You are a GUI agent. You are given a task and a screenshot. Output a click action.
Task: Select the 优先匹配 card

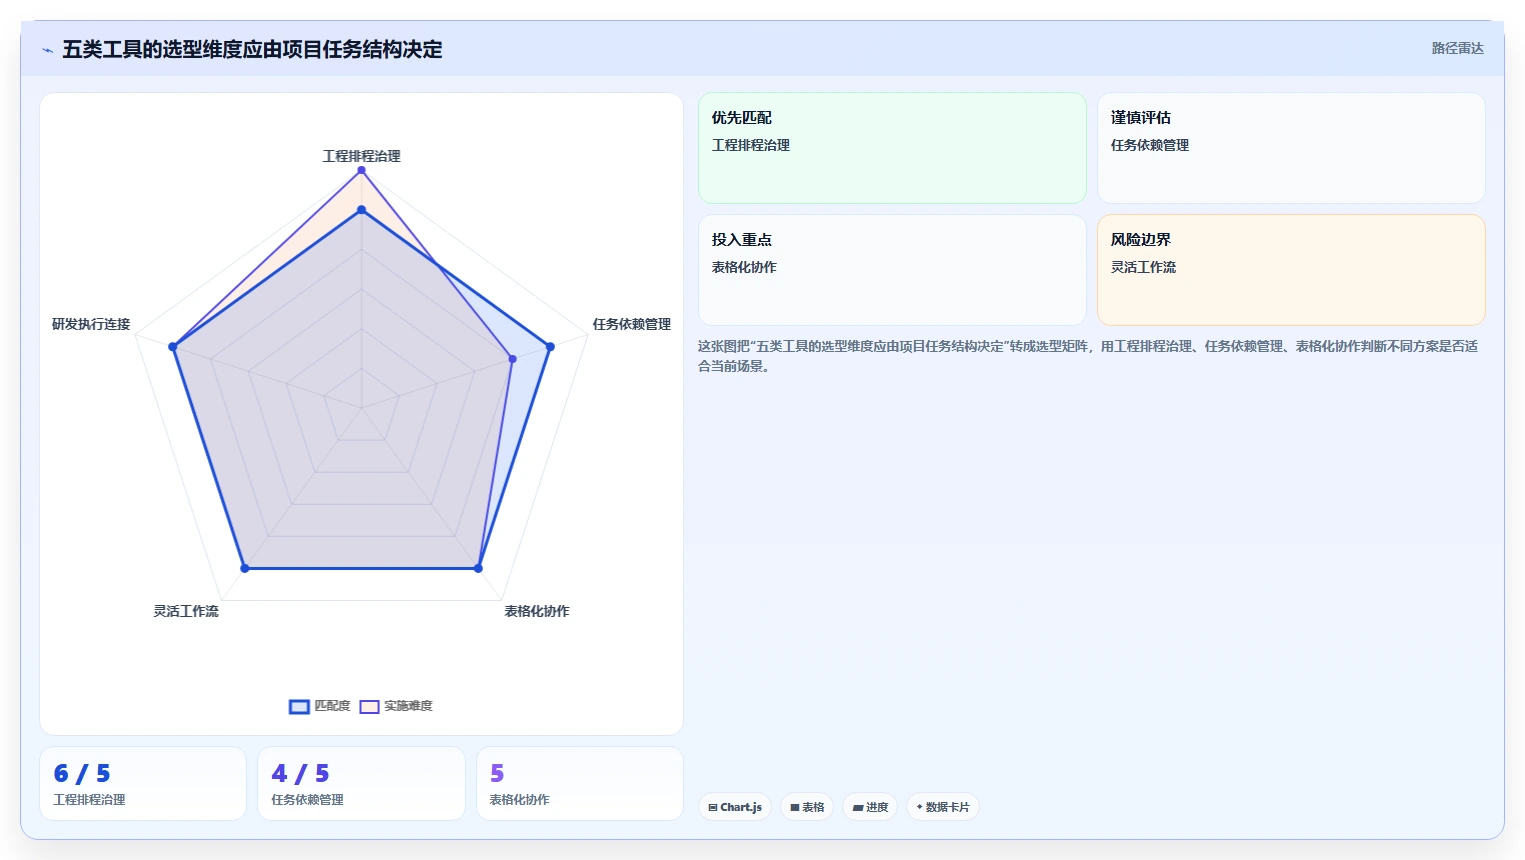(x=892, y=148)
